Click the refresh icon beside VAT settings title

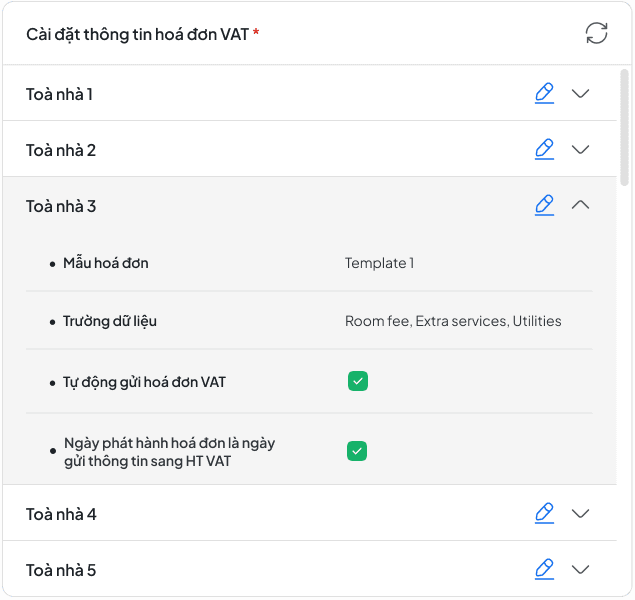(596, 33)
